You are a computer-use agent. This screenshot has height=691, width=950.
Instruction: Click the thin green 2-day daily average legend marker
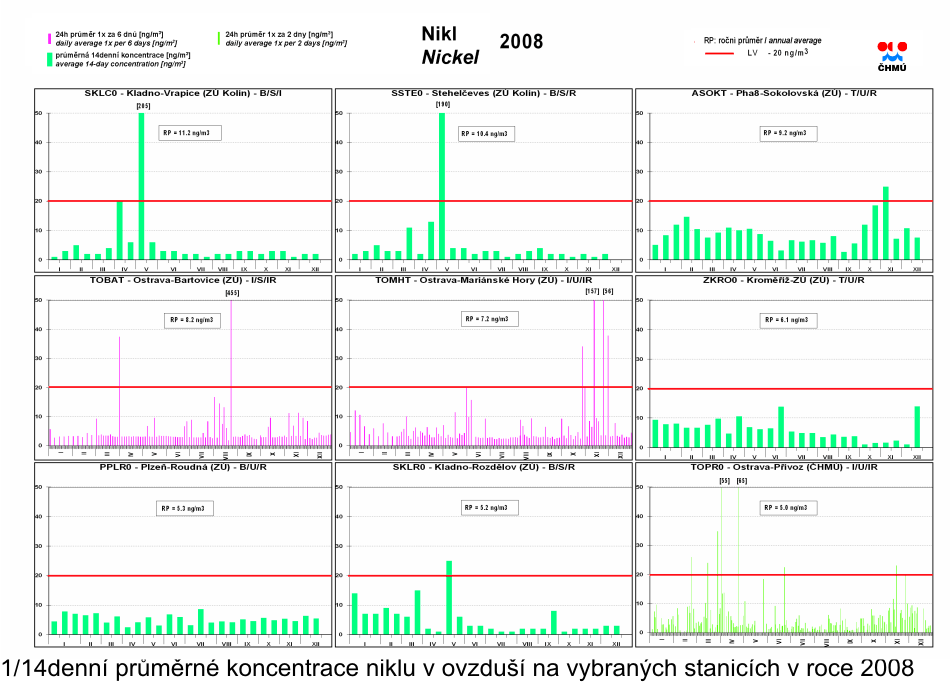click(219, 37)
